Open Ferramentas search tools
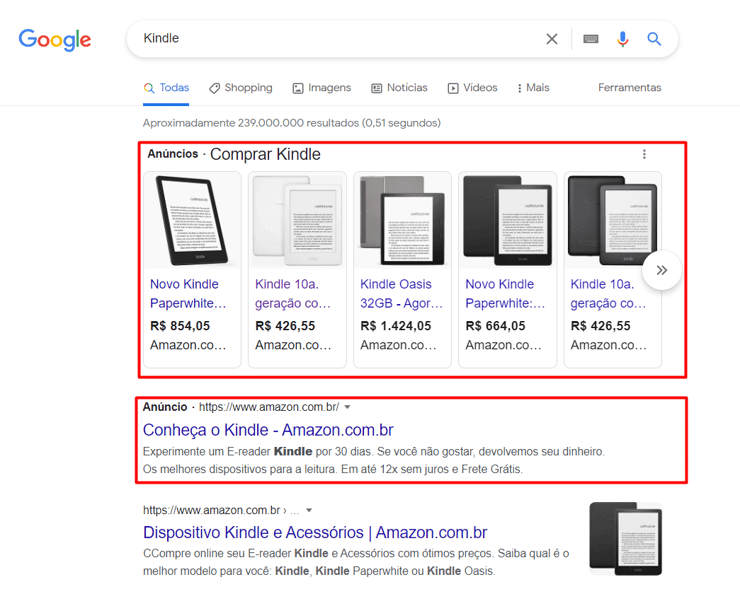740x594 pixels. point(630,88)
